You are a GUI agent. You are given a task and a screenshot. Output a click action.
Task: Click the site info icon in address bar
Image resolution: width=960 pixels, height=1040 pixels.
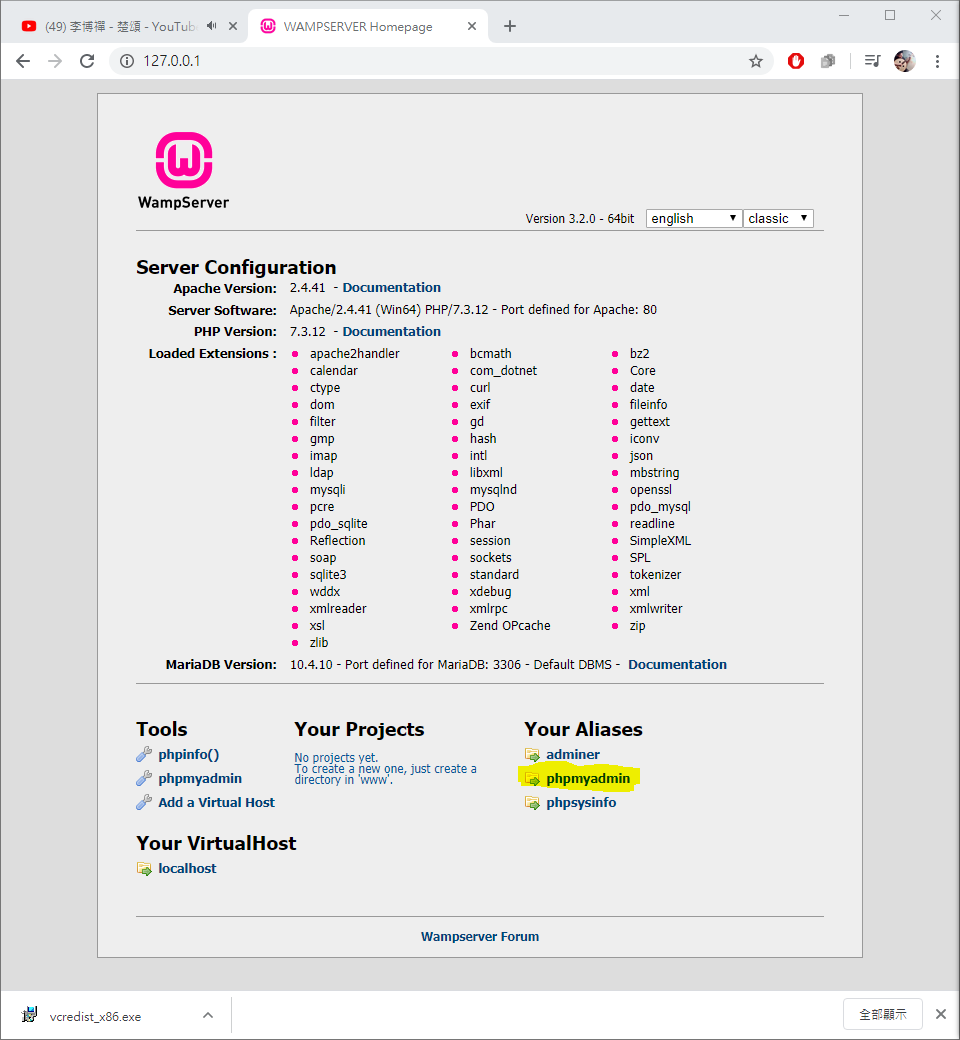coord(127,61)
